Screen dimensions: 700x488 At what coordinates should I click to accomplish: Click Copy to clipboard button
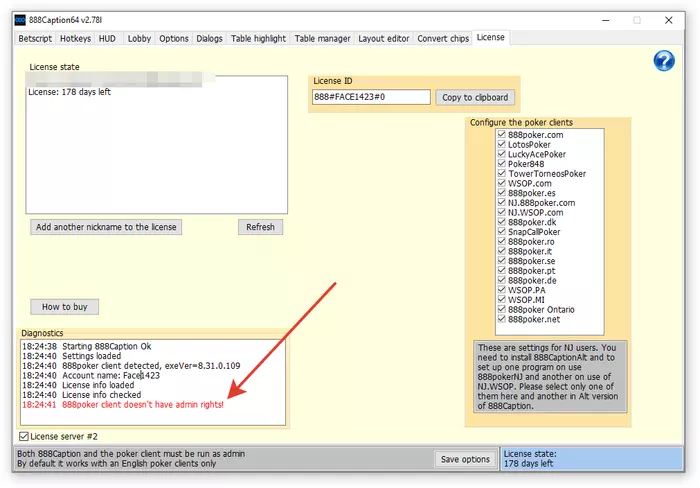click(x=475, y=97)
